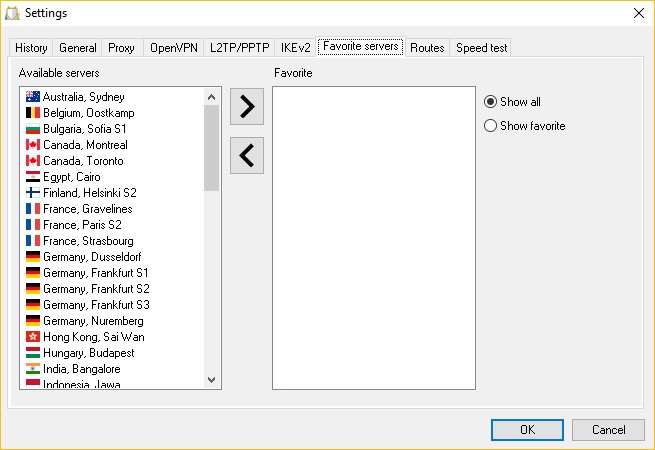Click the Finland flag icon
The height and width of the screenshot is (450, 655).
33,193
